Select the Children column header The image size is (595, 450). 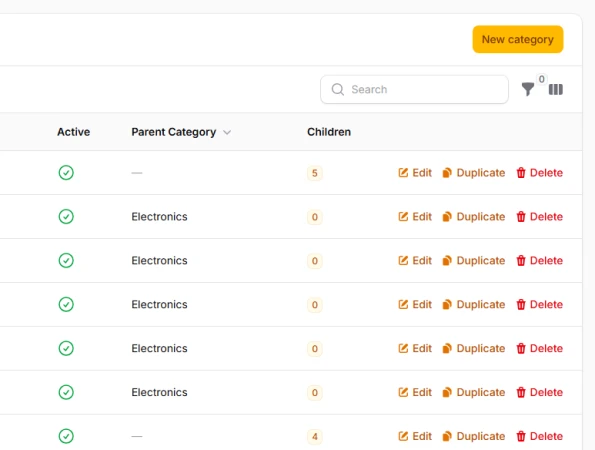[x=329, y=132]
